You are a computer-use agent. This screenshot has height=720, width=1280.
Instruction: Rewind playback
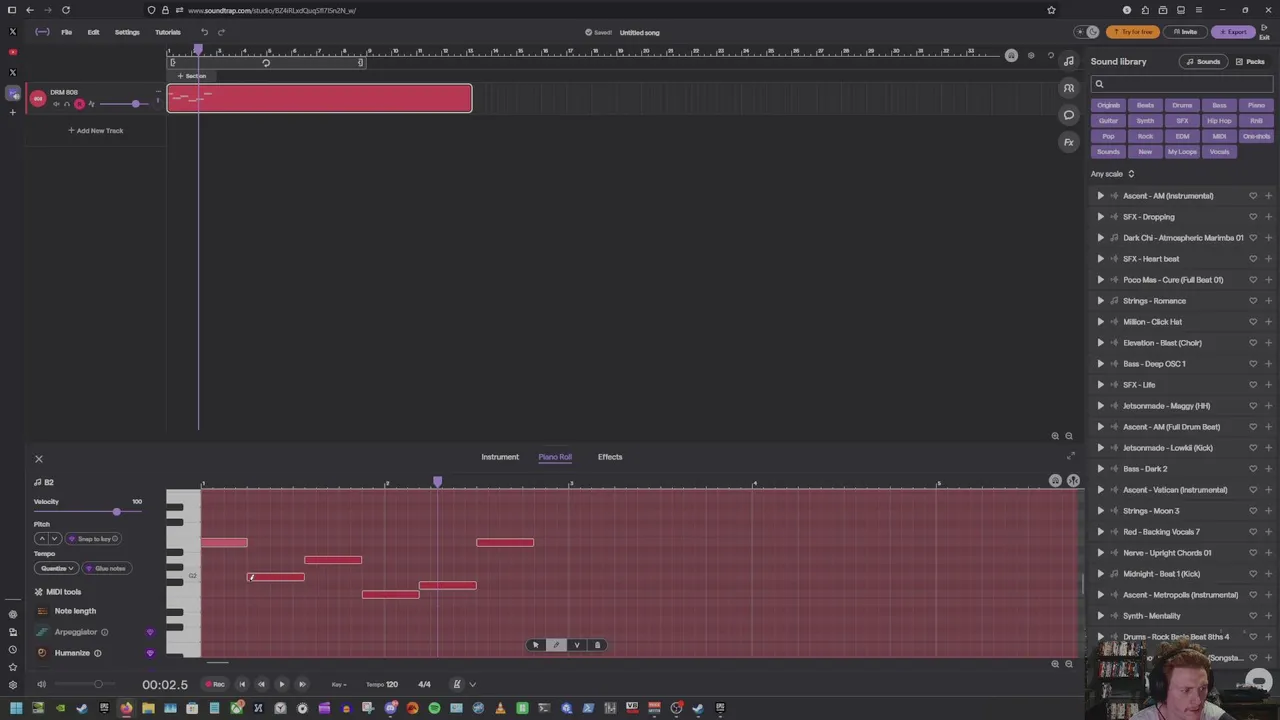coord(262,685)
